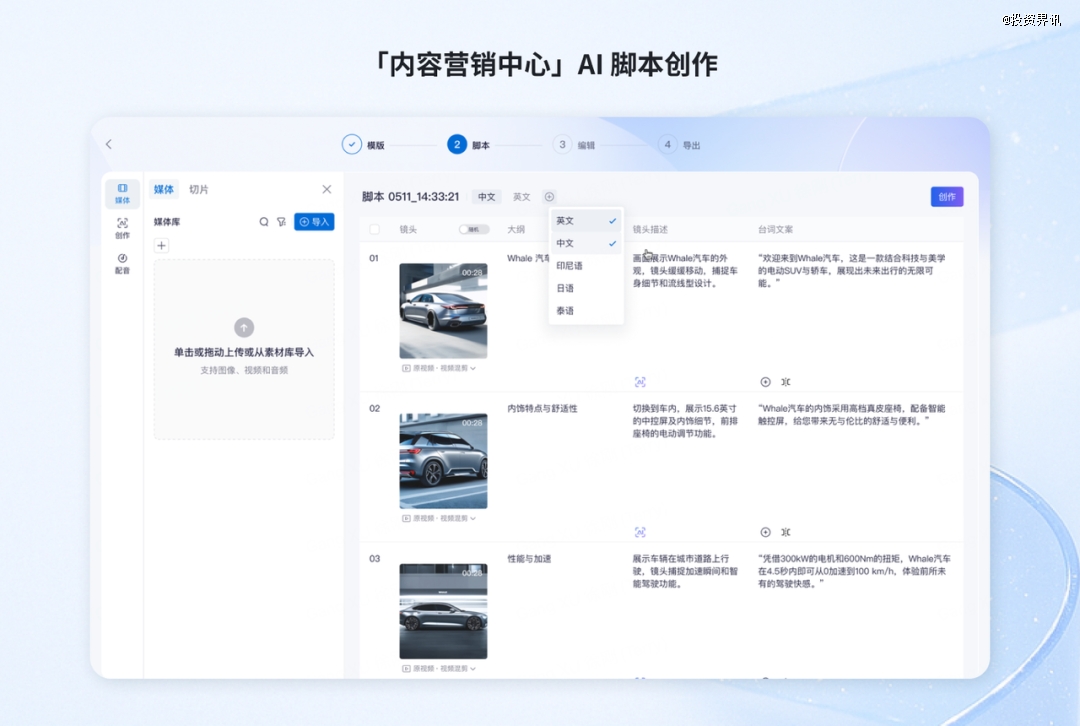The width and height of the screenshot is (1080, 726).
Task: Click AI icon under shot 02 description
Action: click(x=640, y=532)
